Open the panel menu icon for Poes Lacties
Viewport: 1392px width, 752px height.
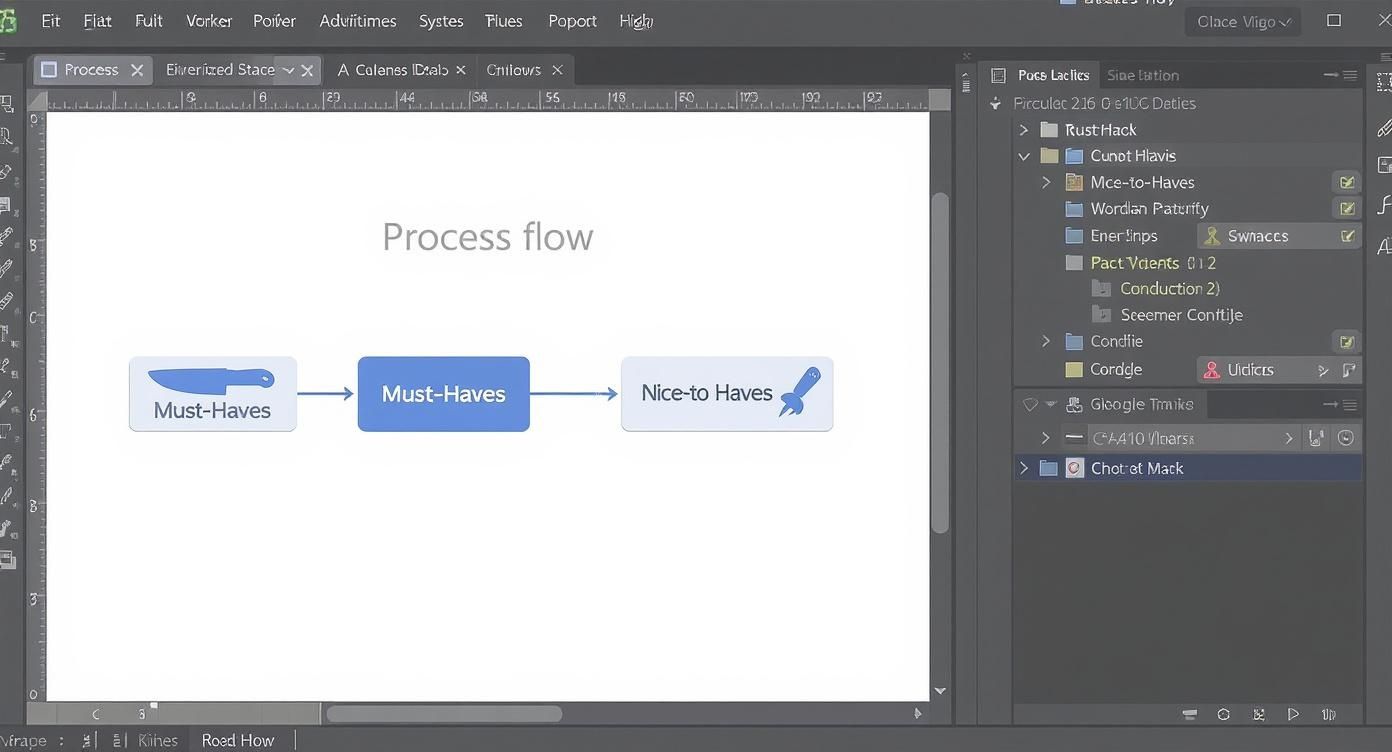click(1350, 75)
